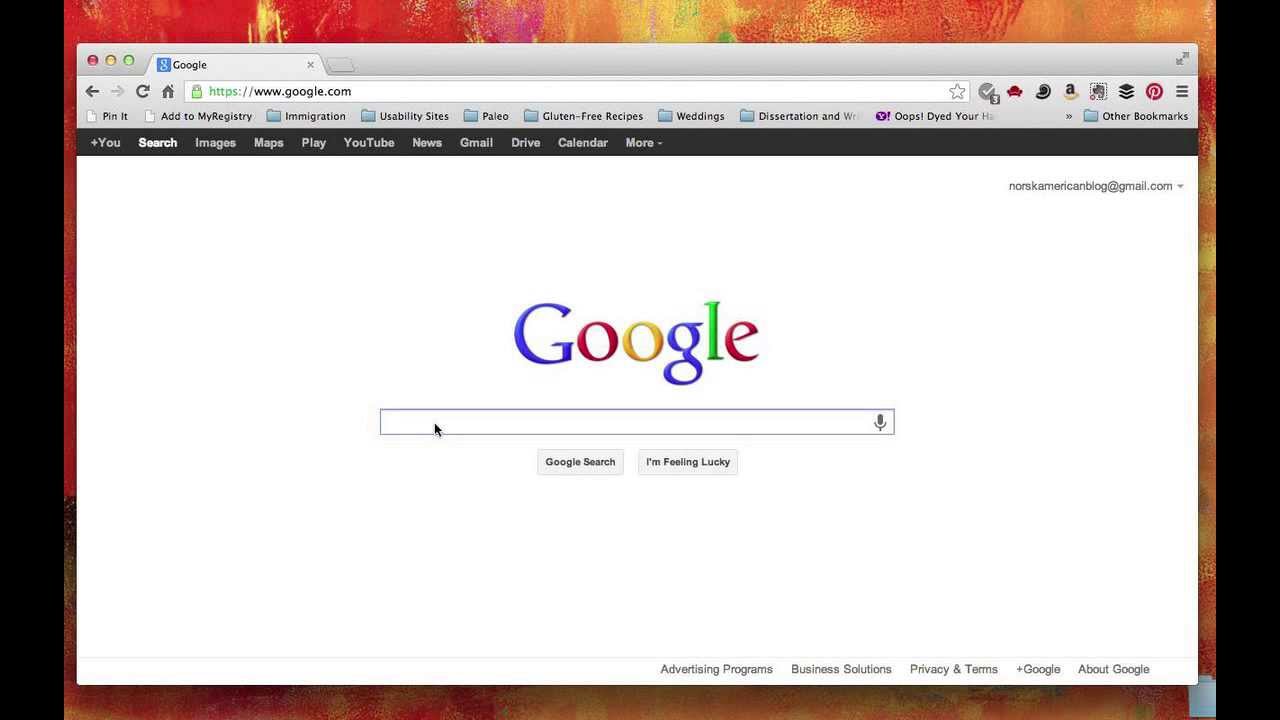Open a new tab with the blank tab button
The width and height of the screenshot is (1280, 720).
340,65
